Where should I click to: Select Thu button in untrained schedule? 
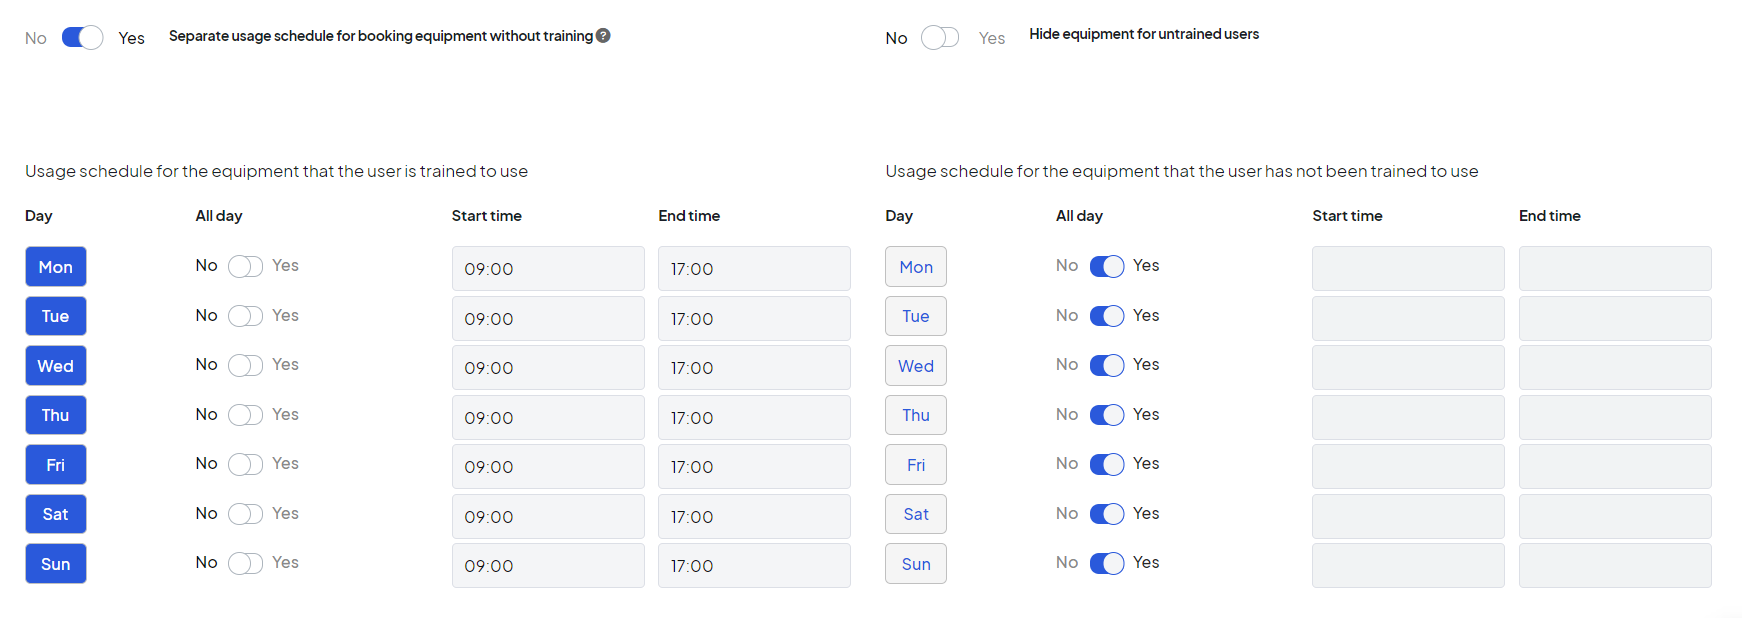[x=915, y=415]
